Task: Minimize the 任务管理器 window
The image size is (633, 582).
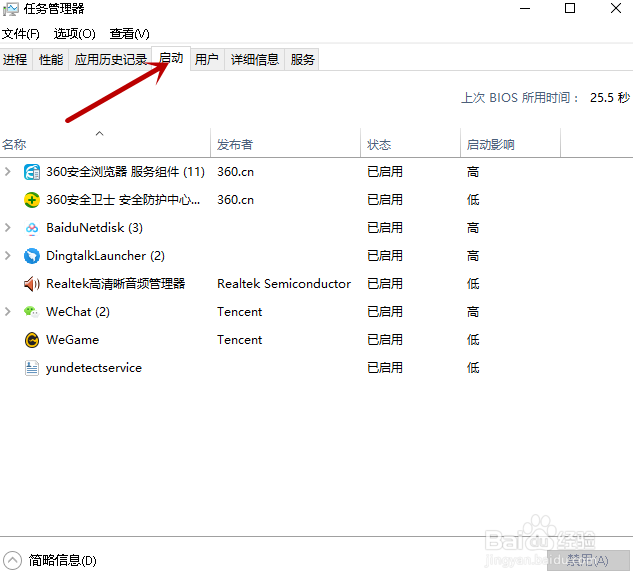Action: pos(525,8)
